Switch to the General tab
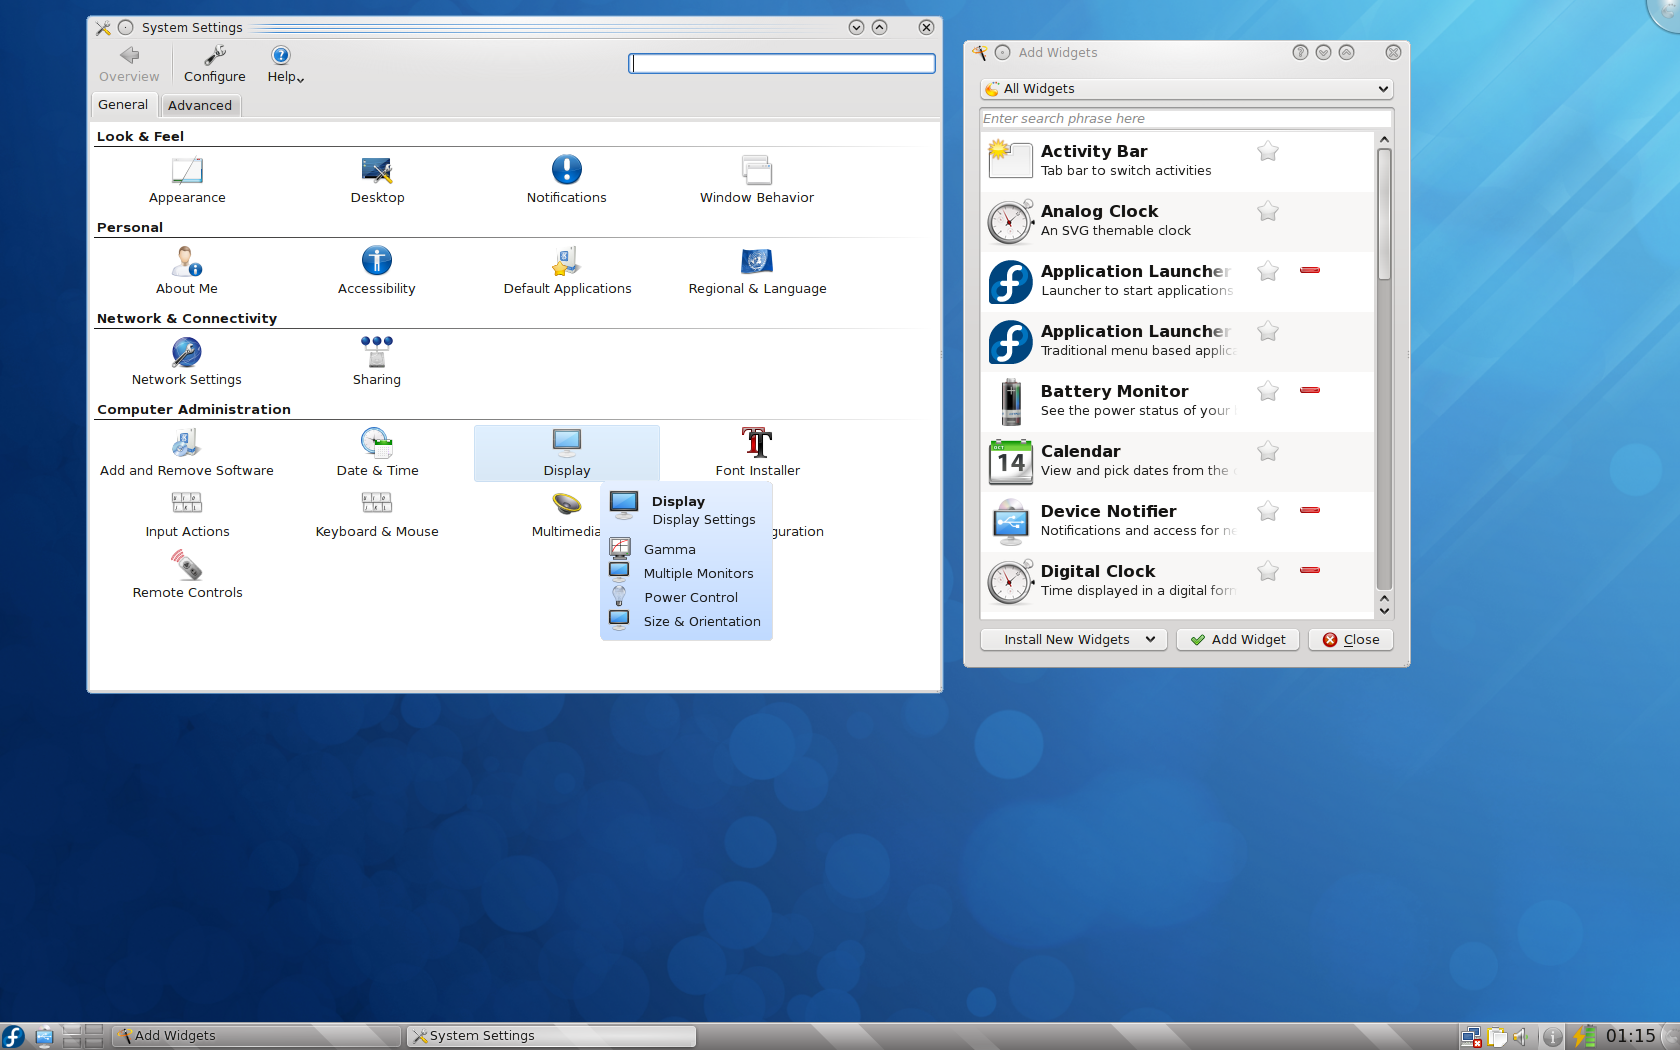Viewport: 1680px width, 1050px height. point(123,104)
